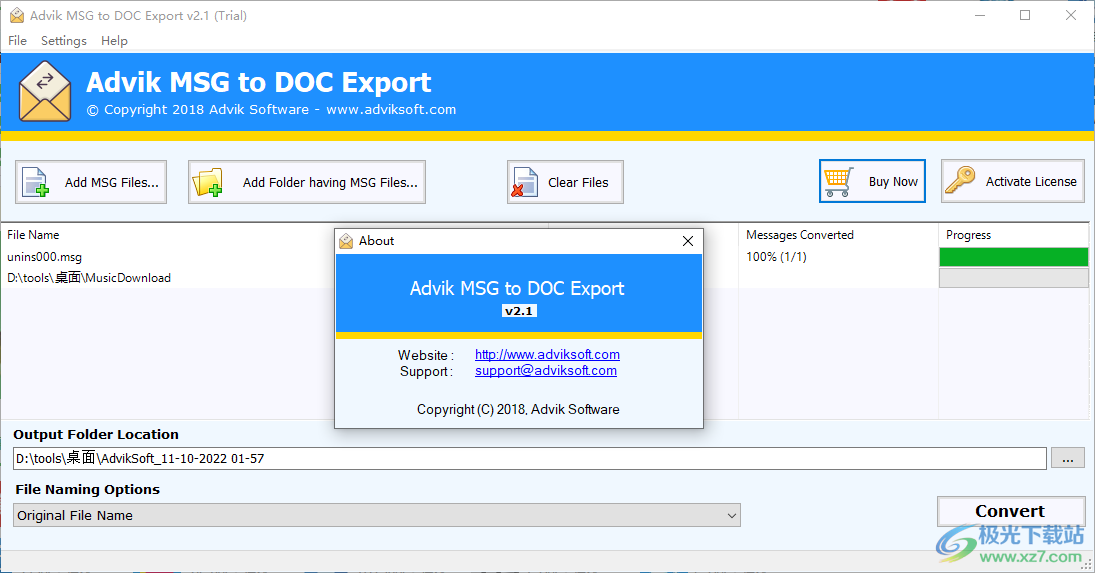Click the title bar envelope app icon
Image resolution: width=1095 pixels, height=573 pixels.
(17, 15)
